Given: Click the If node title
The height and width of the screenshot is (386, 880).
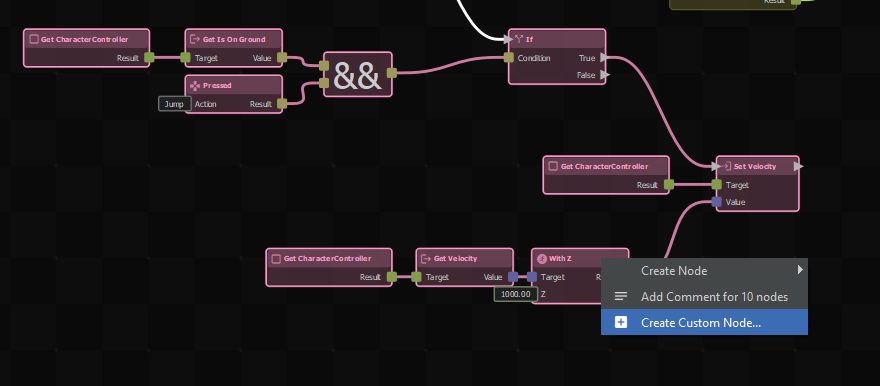Looking at the screenshot, I should pos(529,39).
